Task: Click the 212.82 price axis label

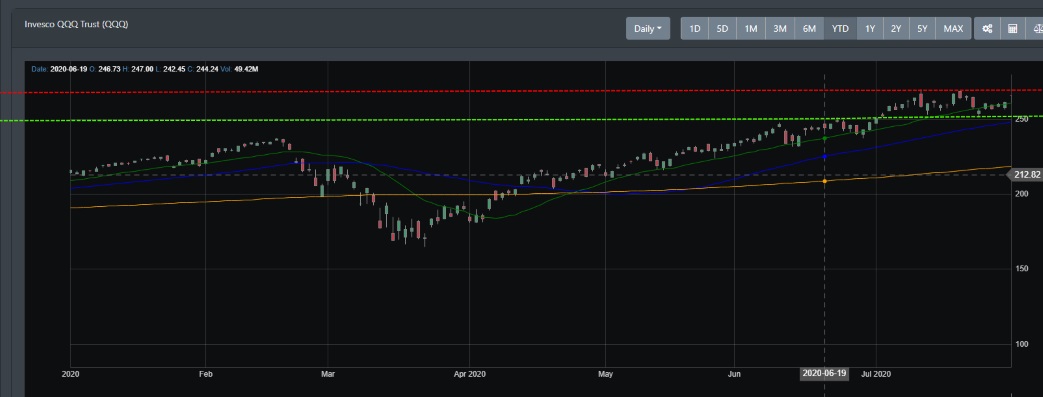Action: 1027,175
